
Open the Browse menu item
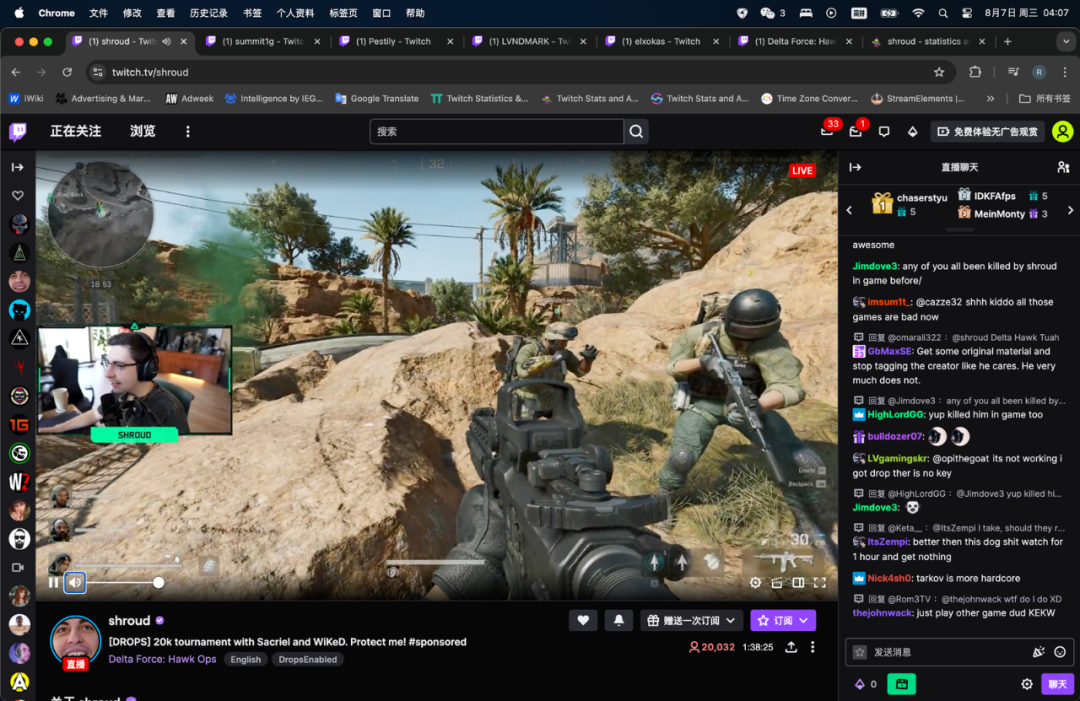[x=143, y=131]
